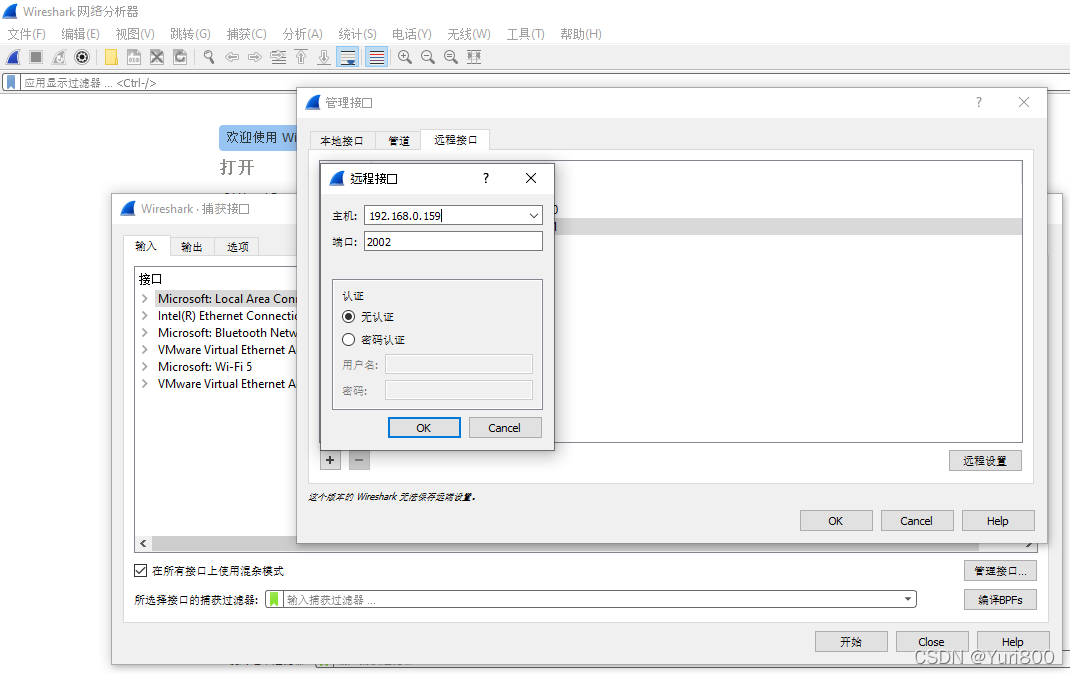Select the Intel(R) Ethernet Connection row text
This screenshot has width=1070, height=674.
tap(227, 316)
